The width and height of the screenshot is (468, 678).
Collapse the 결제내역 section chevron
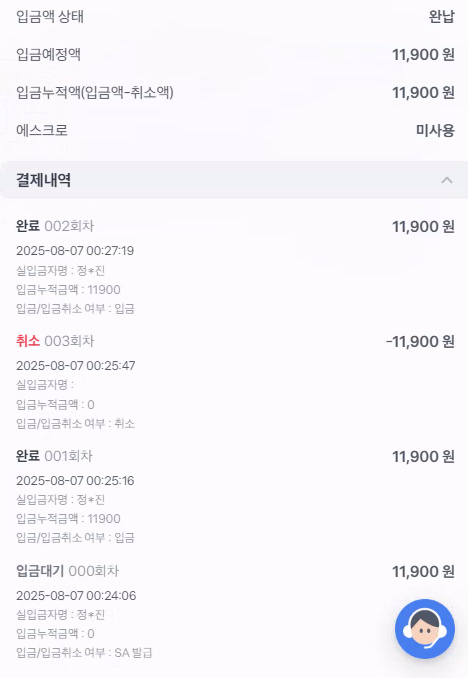click(x=447, y=180)
